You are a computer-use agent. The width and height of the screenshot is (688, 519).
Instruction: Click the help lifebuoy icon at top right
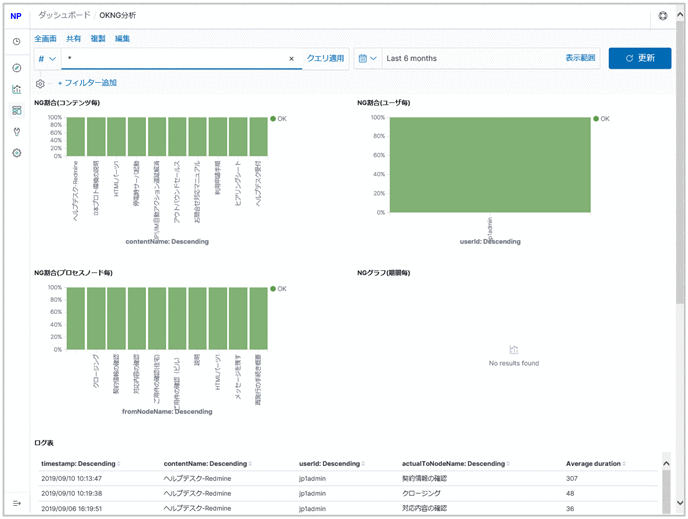point(663,16)
